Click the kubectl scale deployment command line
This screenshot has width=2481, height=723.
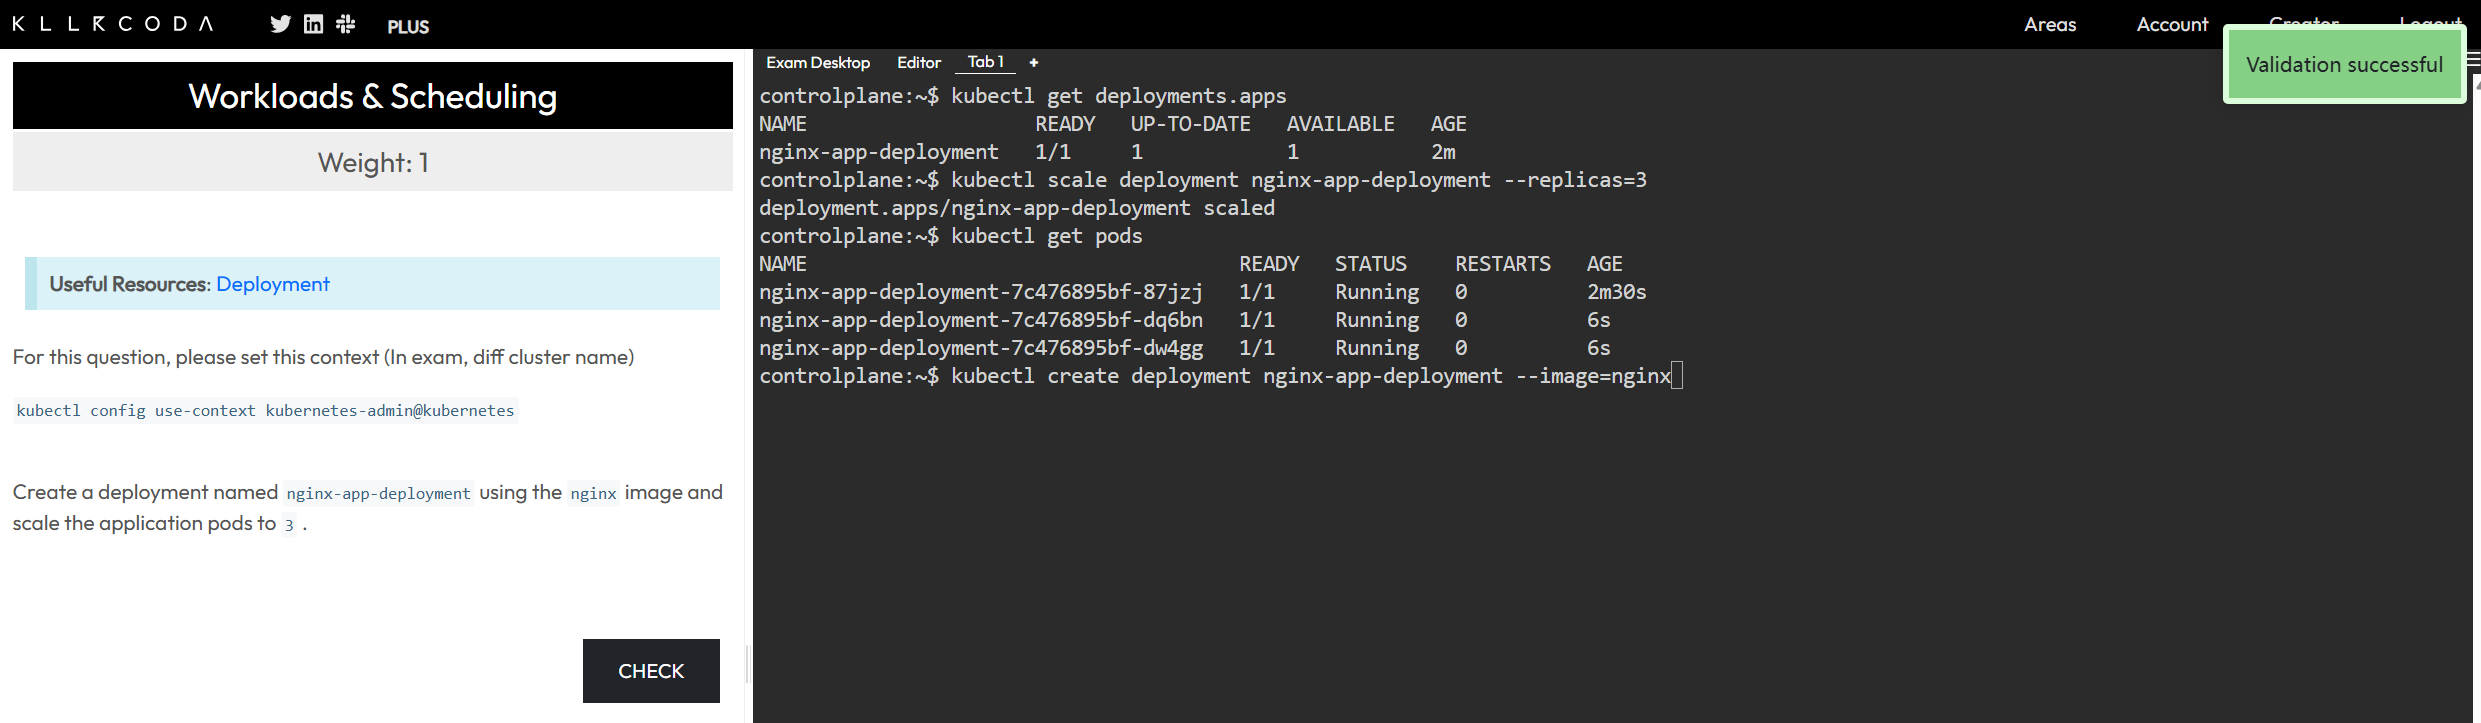1299,180
